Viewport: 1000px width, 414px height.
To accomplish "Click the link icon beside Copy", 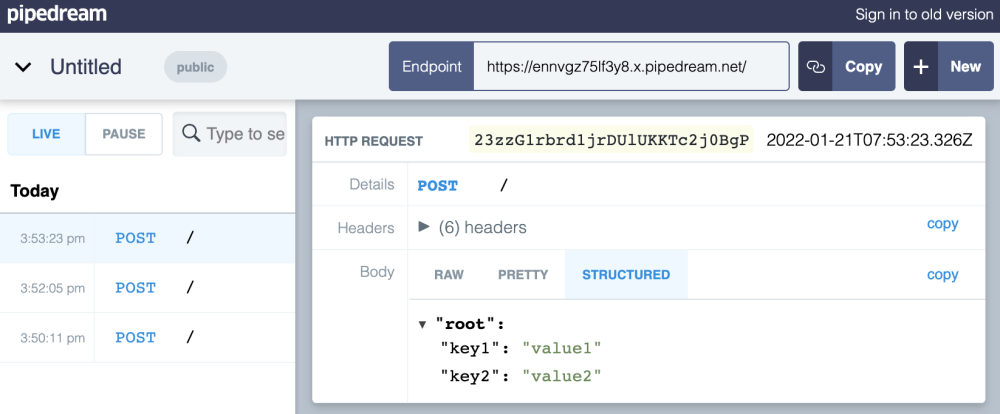I will (816, 67).
